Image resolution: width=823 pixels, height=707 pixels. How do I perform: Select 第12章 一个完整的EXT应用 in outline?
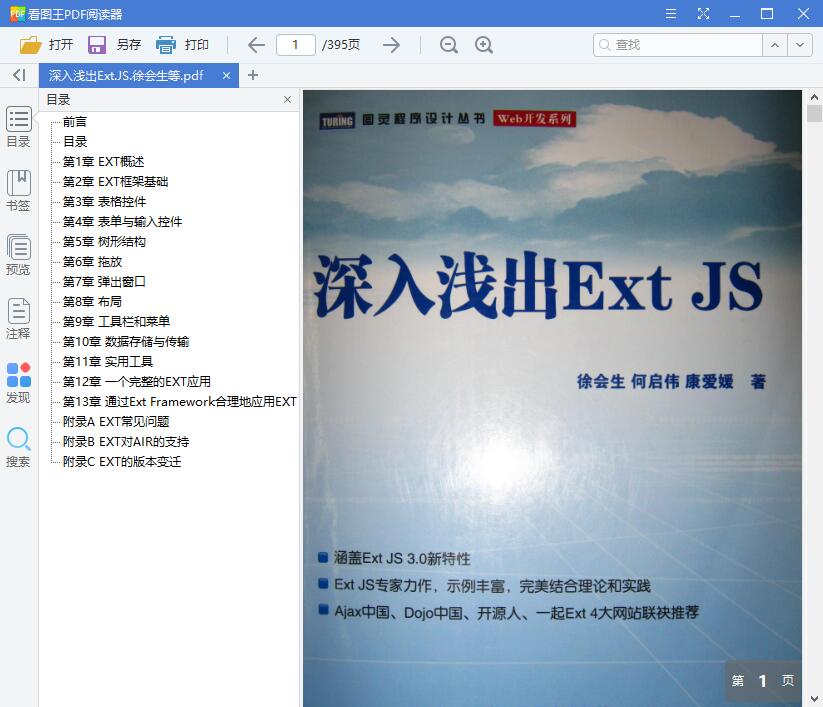tap(136, 382)
